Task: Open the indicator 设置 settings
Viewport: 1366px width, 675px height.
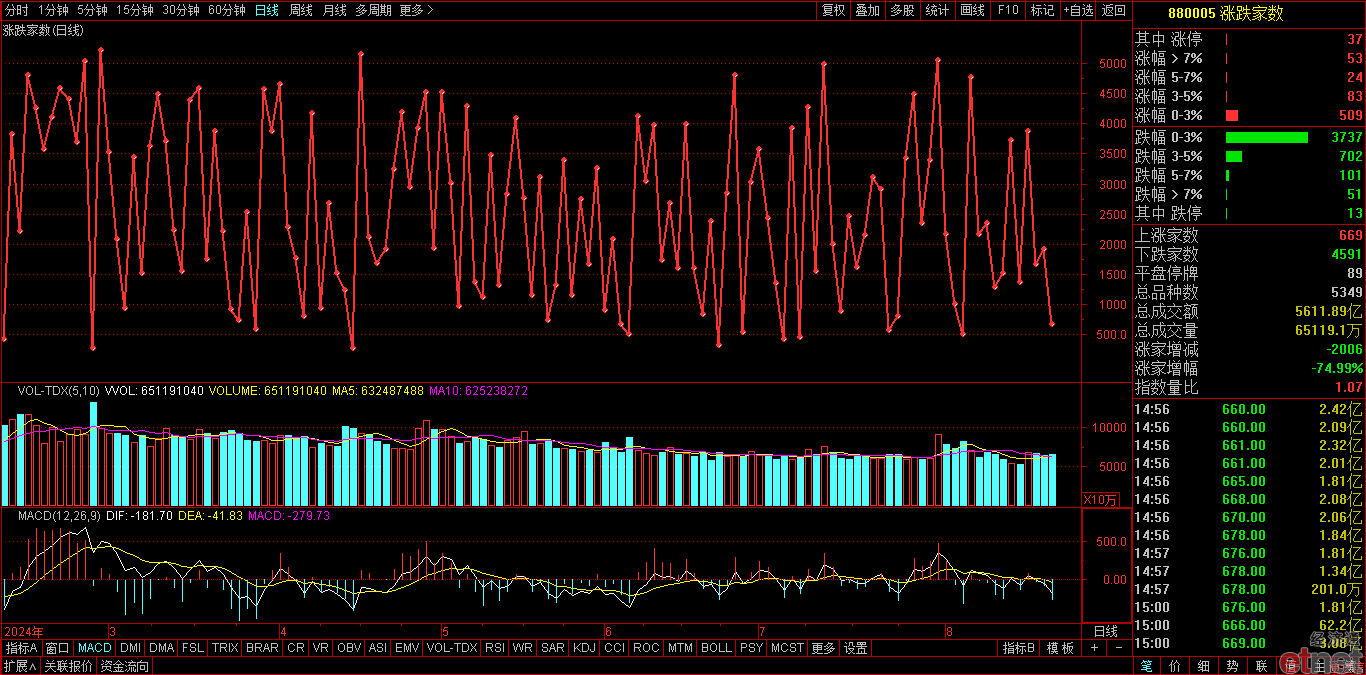Action: tap(855, 648)
